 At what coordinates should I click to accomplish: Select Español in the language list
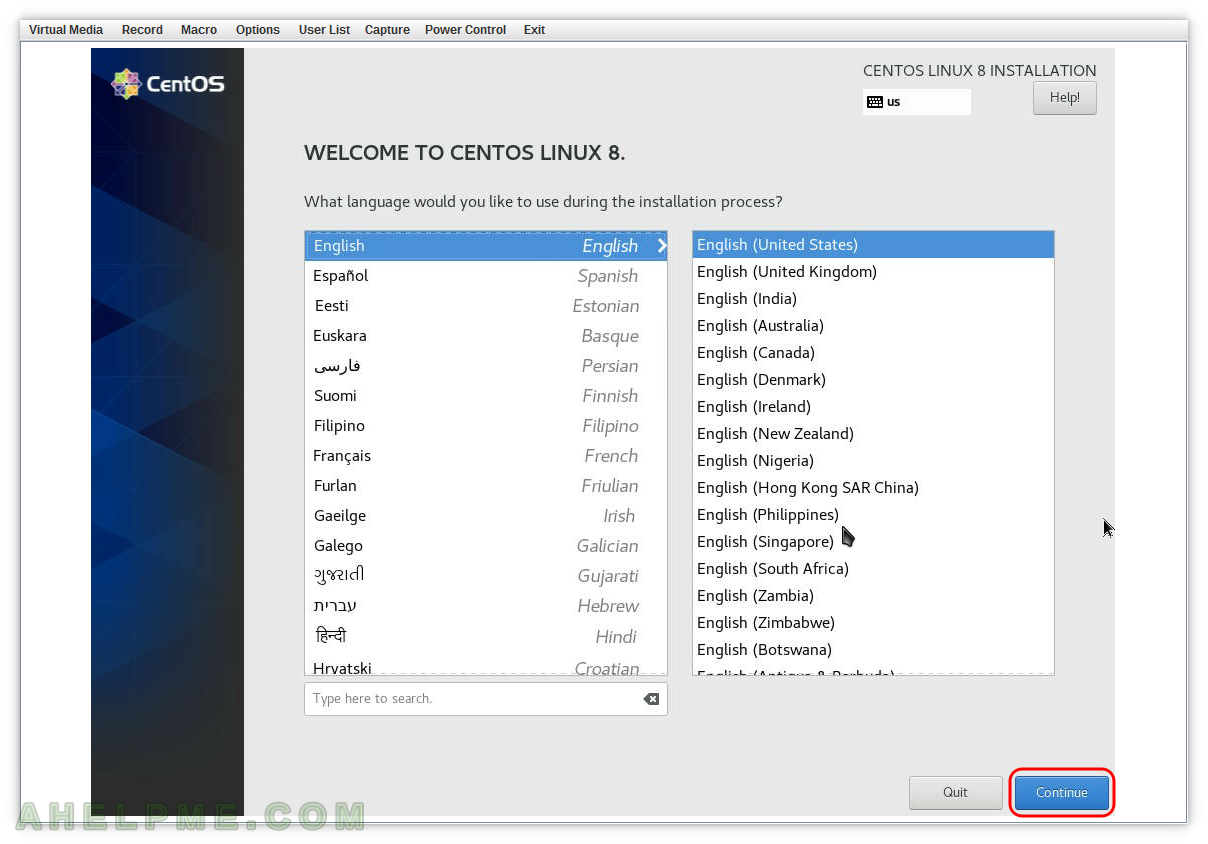coord(486,276)
